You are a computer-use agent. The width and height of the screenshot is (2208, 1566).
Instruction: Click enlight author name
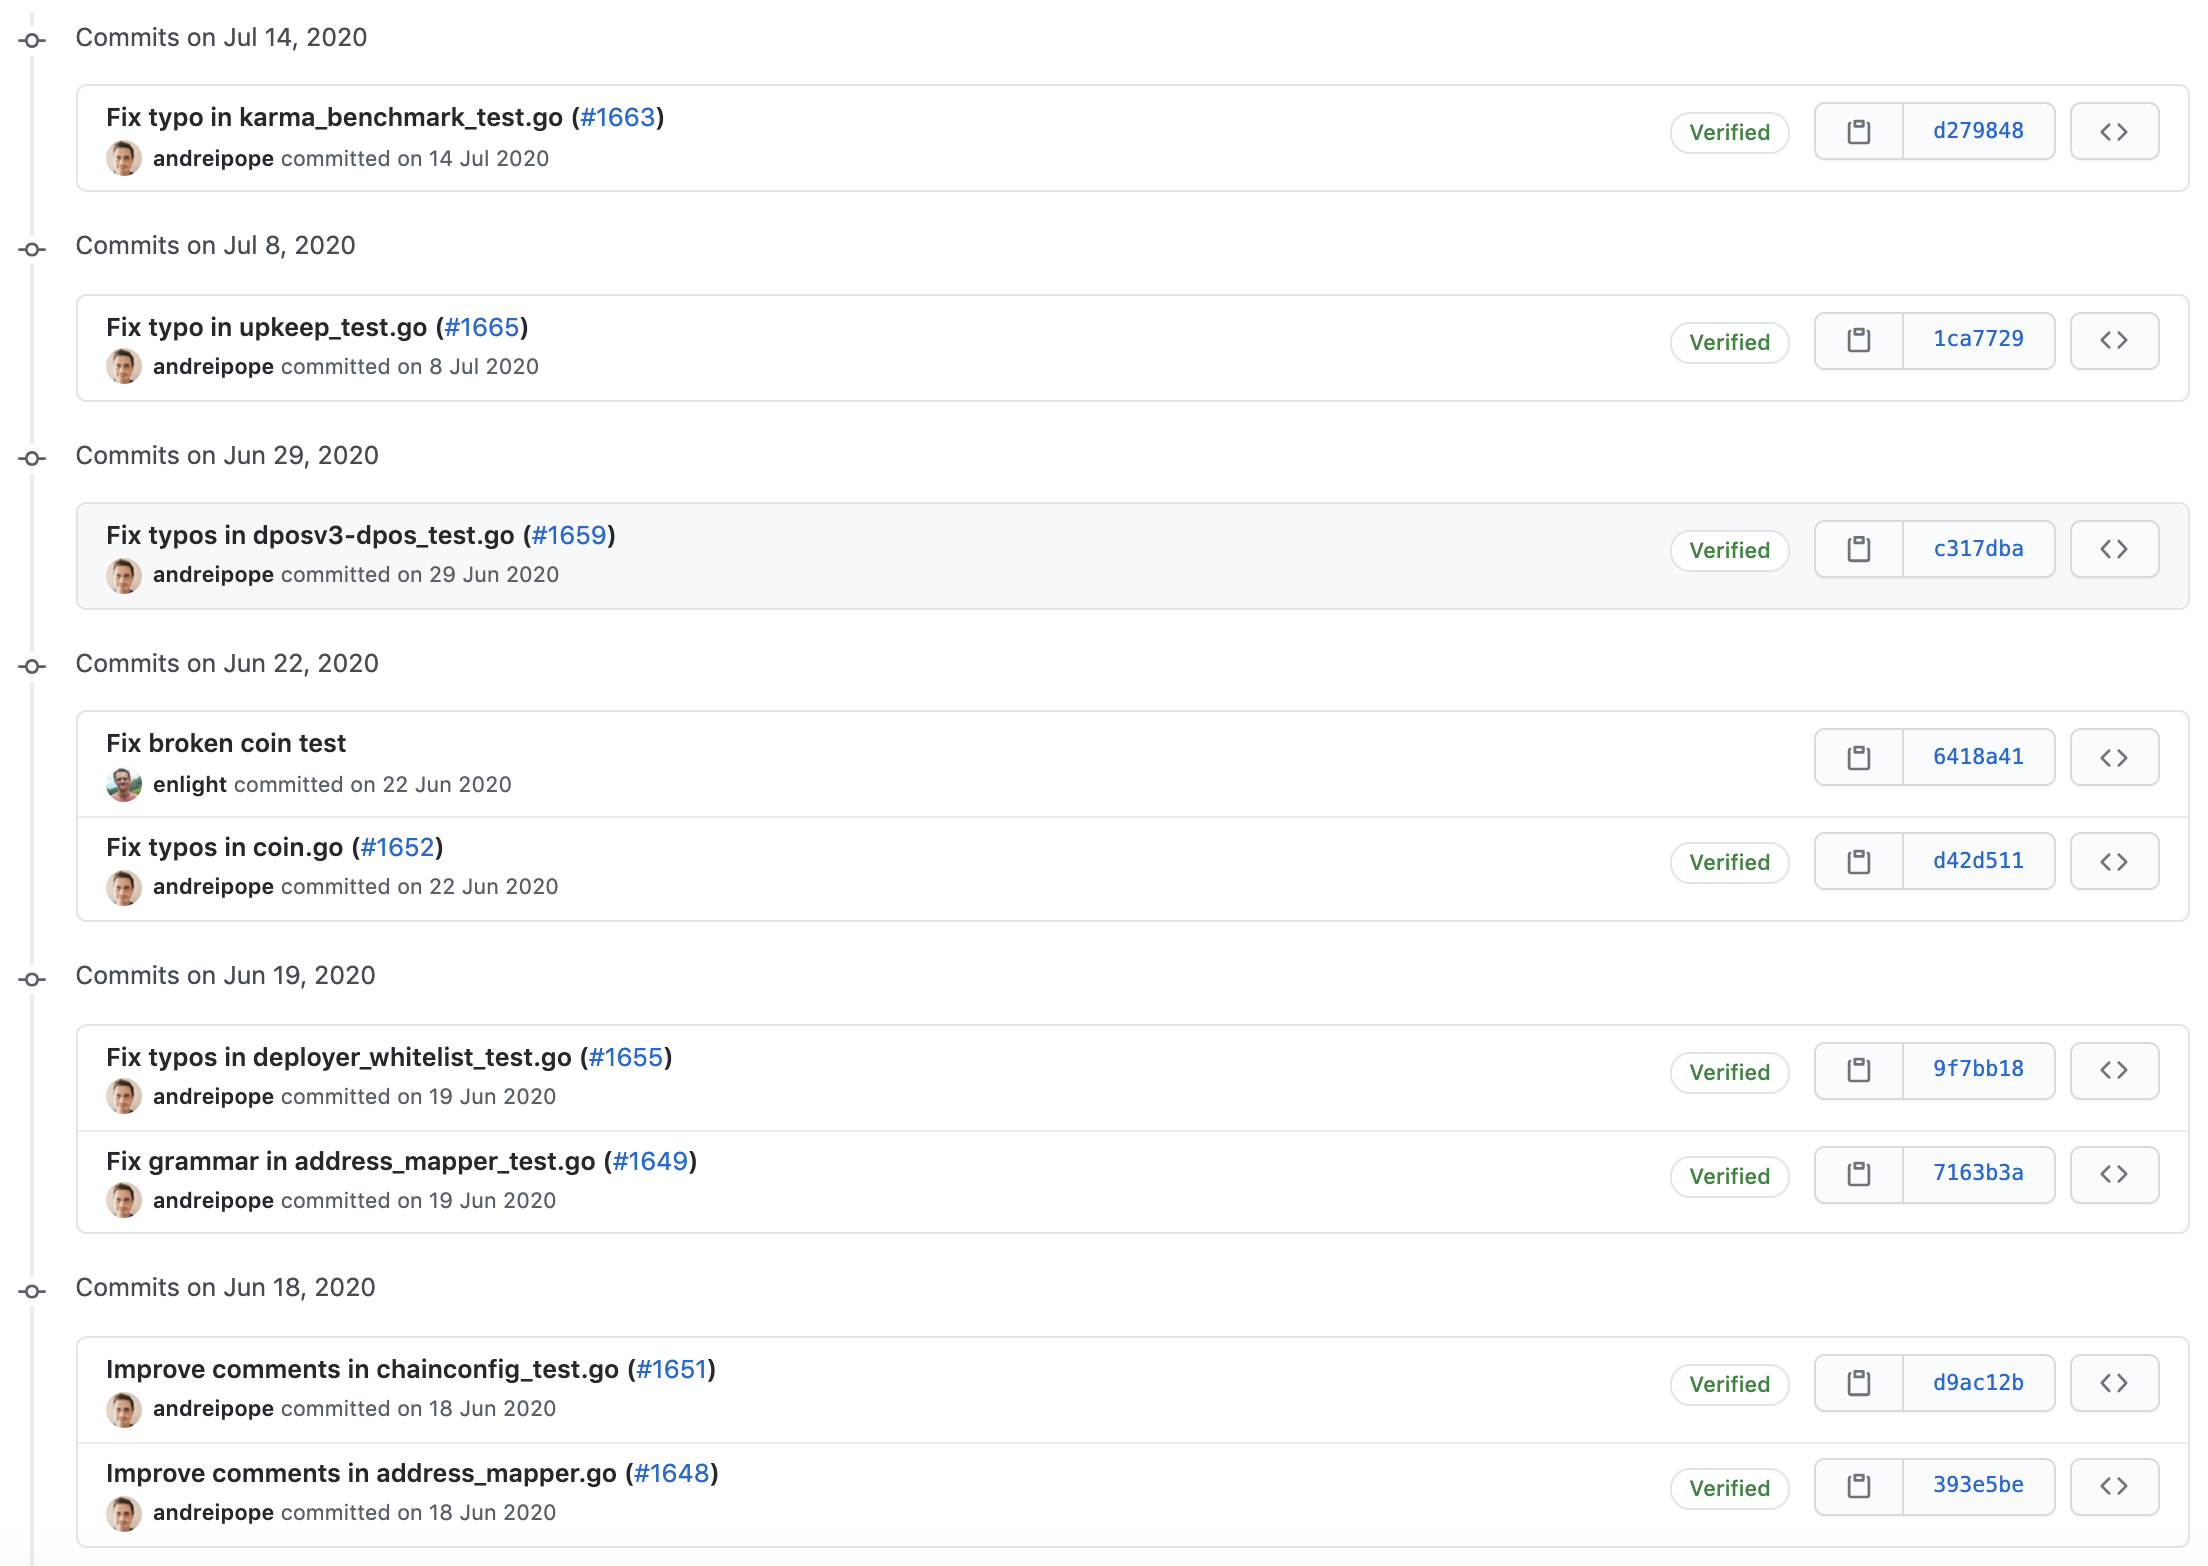coord(189,784)
